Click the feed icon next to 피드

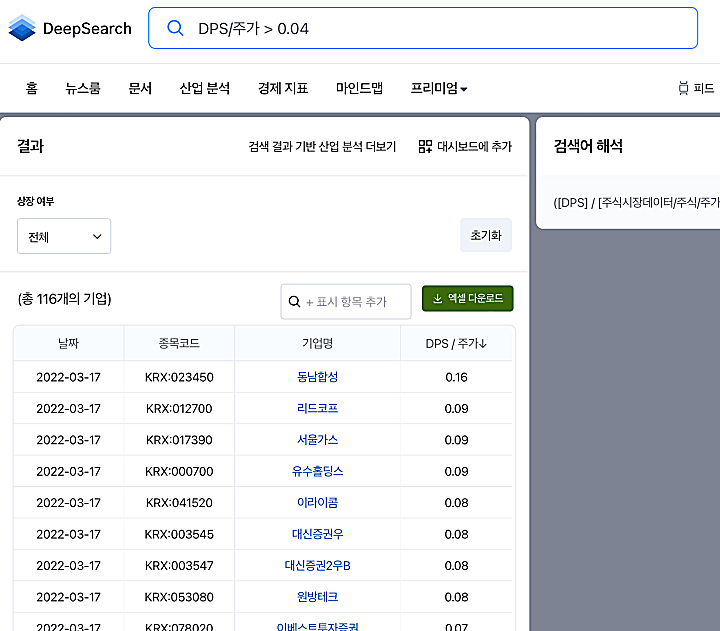point(683,88)
